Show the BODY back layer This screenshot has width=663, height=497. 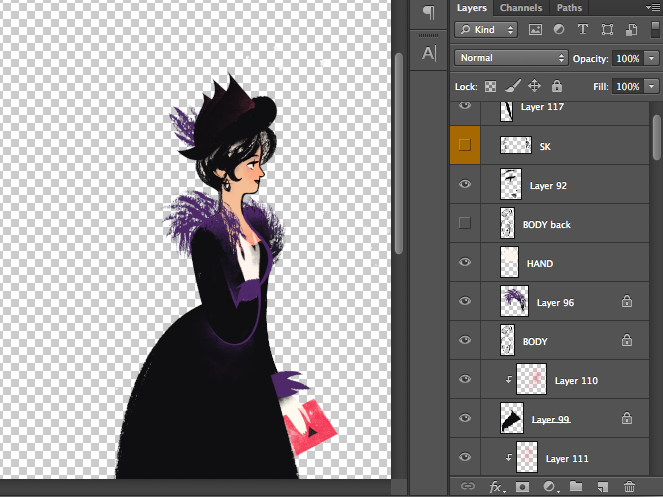coord(465,223)
